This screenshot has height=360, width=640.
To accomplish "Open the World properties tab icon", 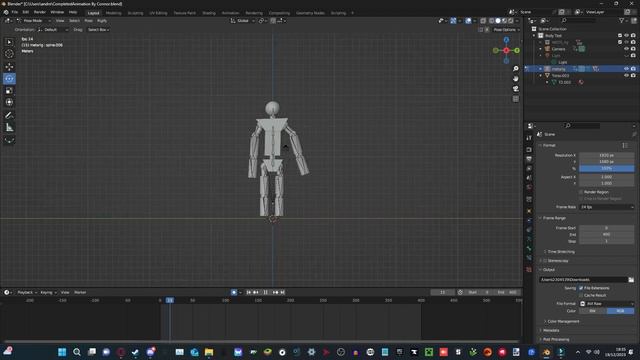I will [529, 187].
